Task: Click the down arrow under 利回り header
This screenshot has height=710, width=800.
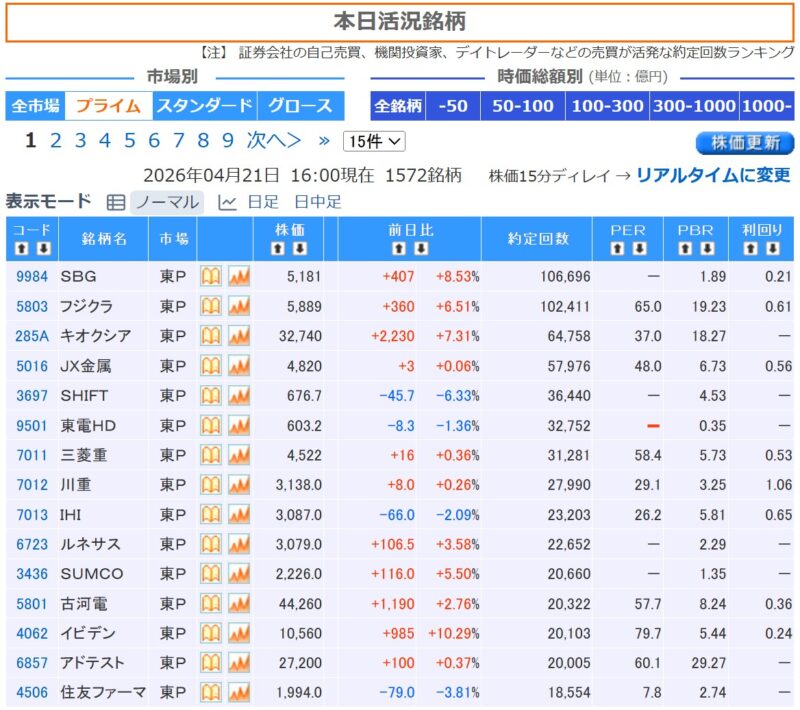Action: click(x=773, y=248)
